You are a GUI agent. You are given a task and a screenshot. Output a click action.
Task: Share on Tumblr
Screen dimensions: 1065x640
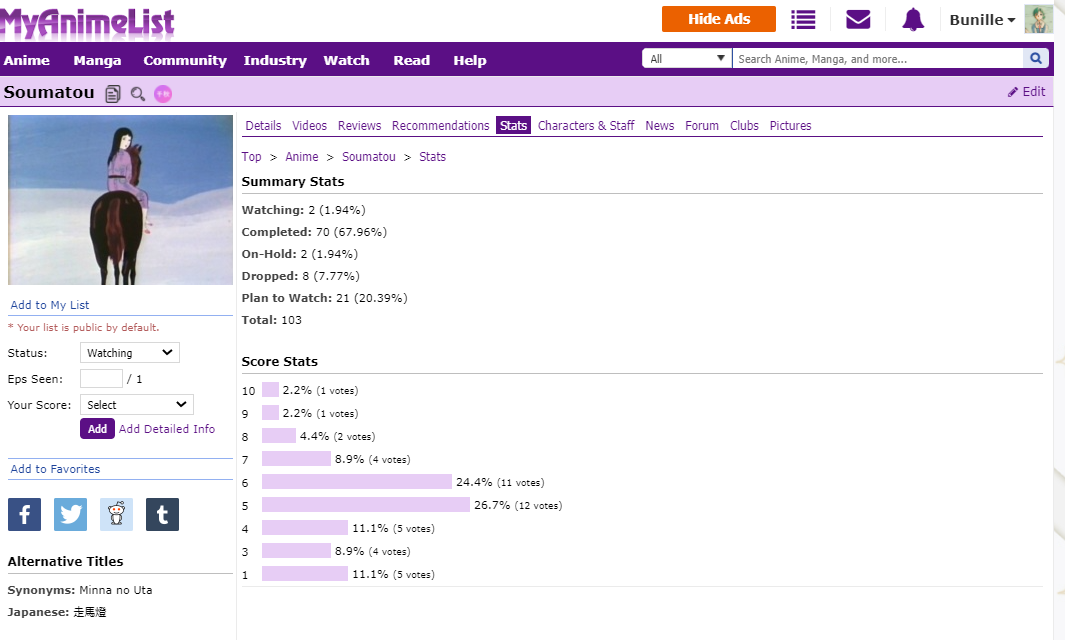pyautogui.click(x=162, y=514)
